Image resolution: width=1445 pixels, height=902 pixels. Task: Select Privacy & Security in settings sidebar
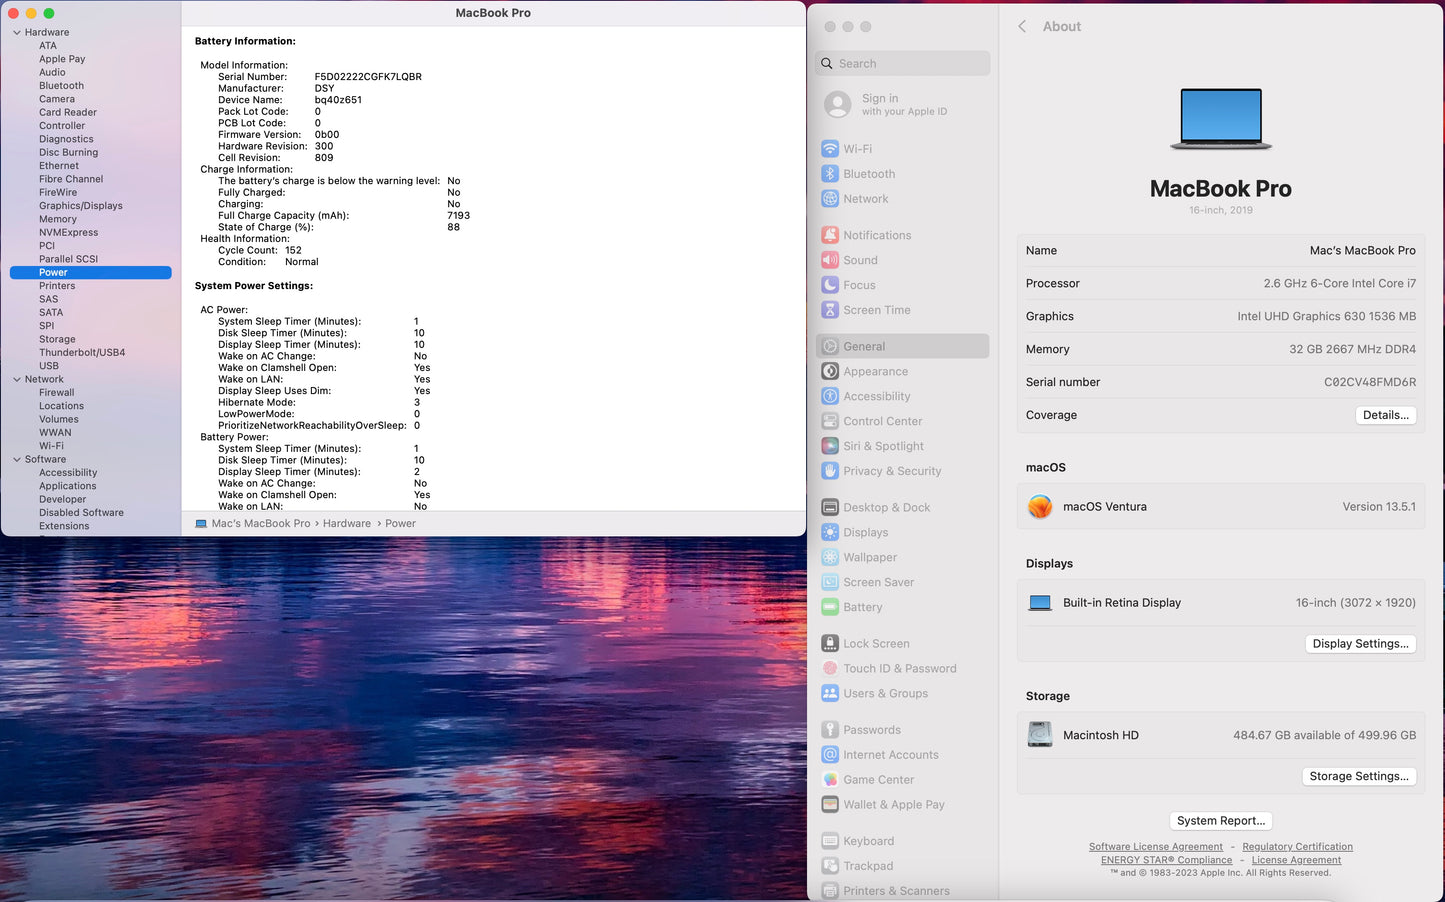pyautogui.click(x=891, y=471)
